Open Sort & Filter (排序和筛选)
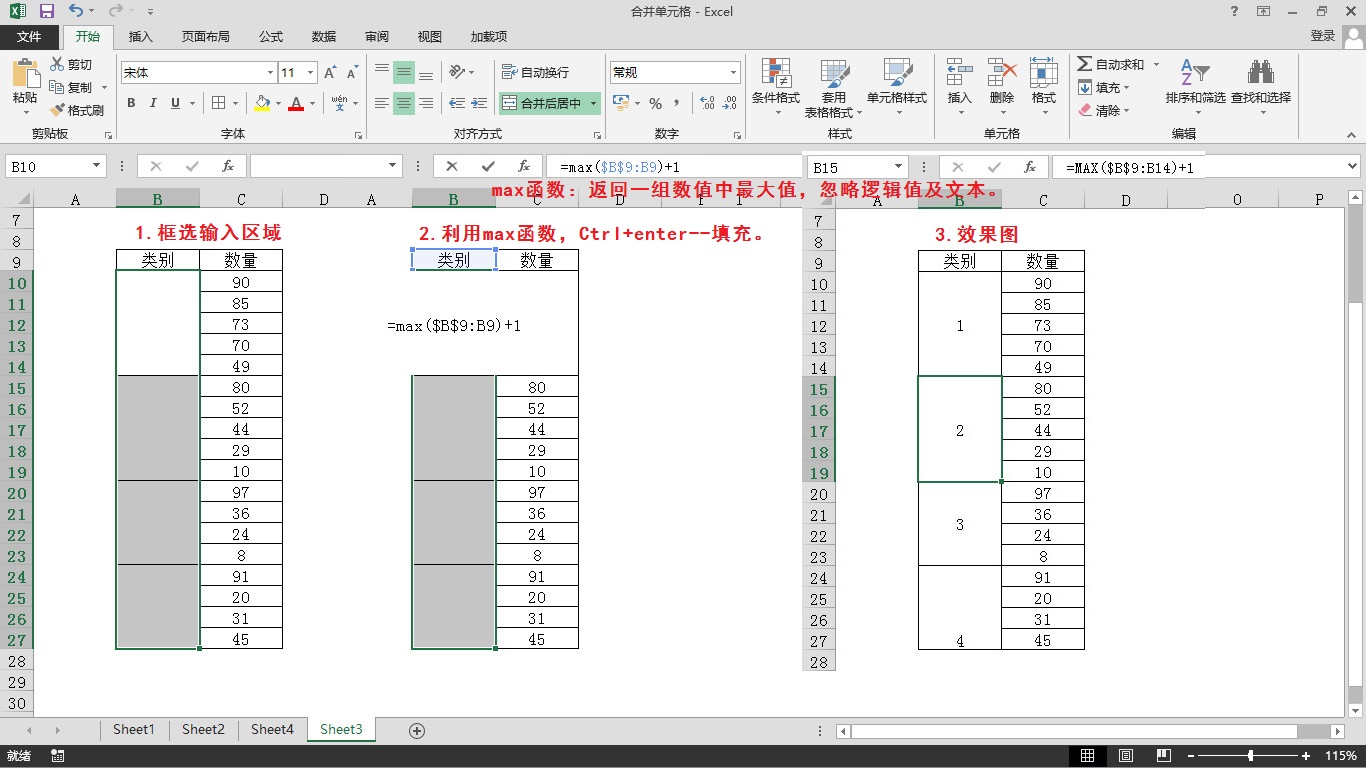Screen dimensions: 1366x768 click(x=1195, y=87)
